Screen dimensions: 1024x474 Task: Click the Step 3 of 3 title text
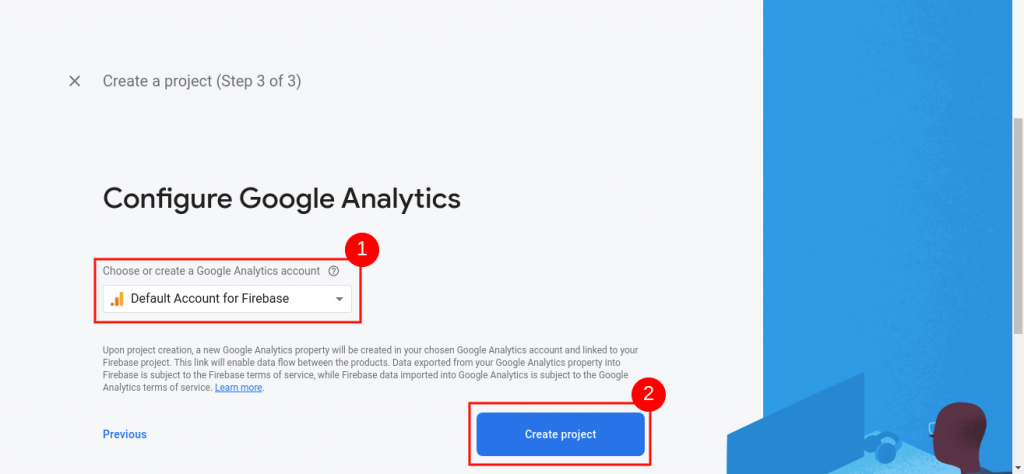click(x=202, y=81)
